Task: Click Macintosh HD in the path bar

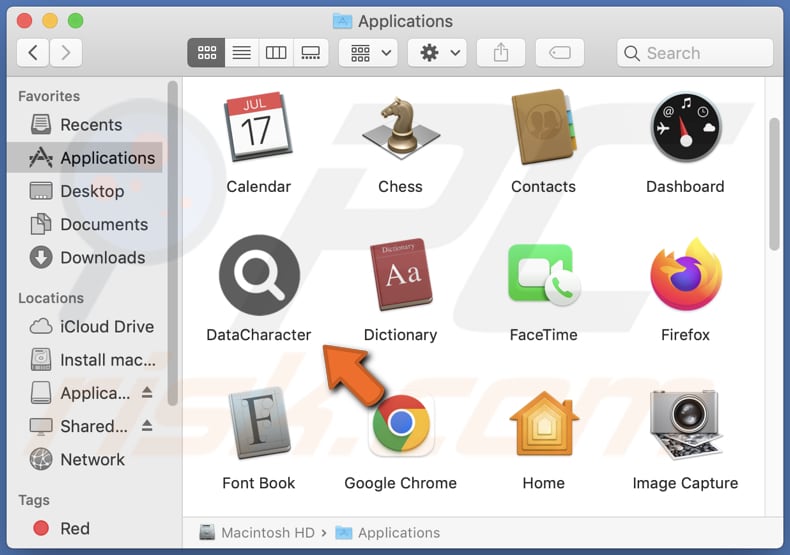Action: click(258, 532)
